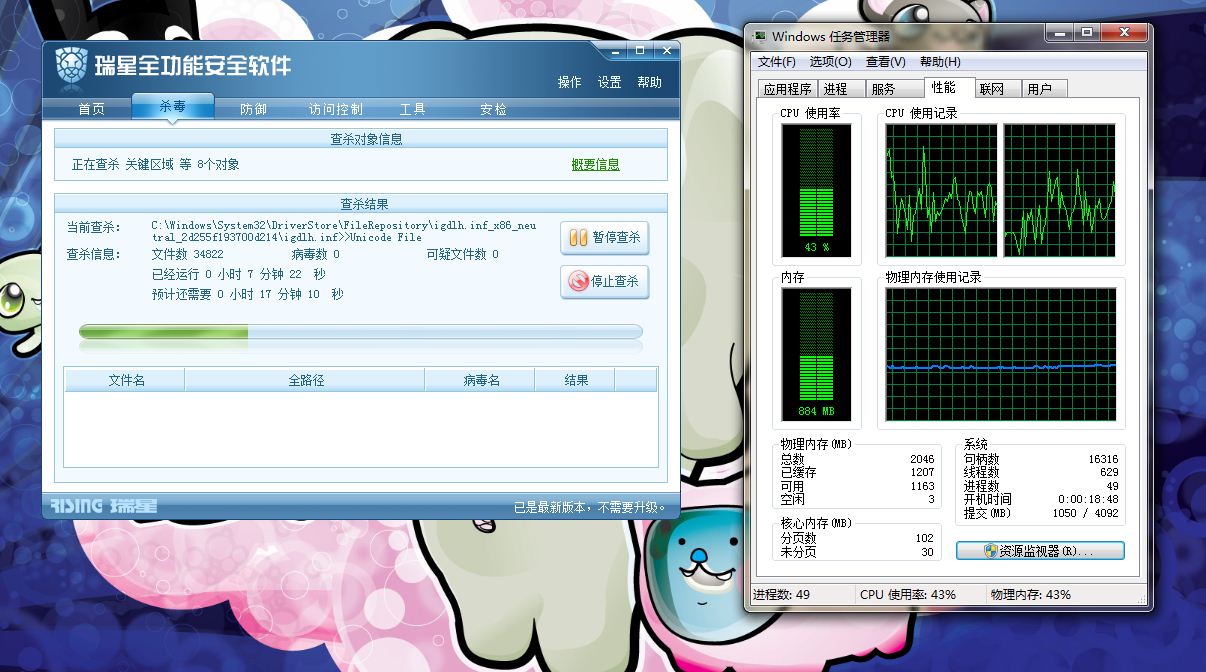Click the 预计还需要 remaining time text

point(247,294)
